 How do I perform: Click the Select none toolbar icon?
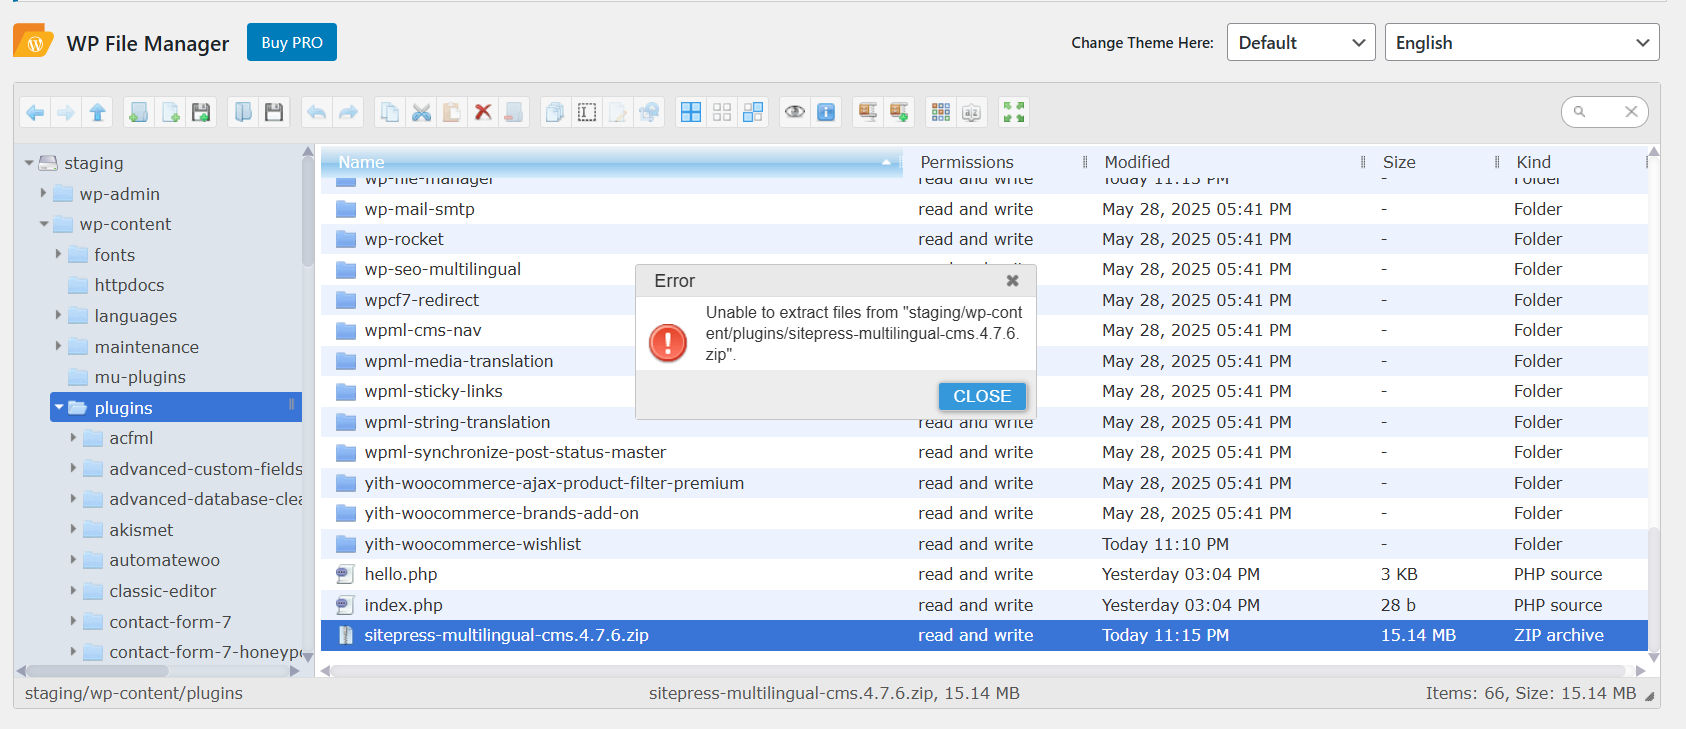722,112
